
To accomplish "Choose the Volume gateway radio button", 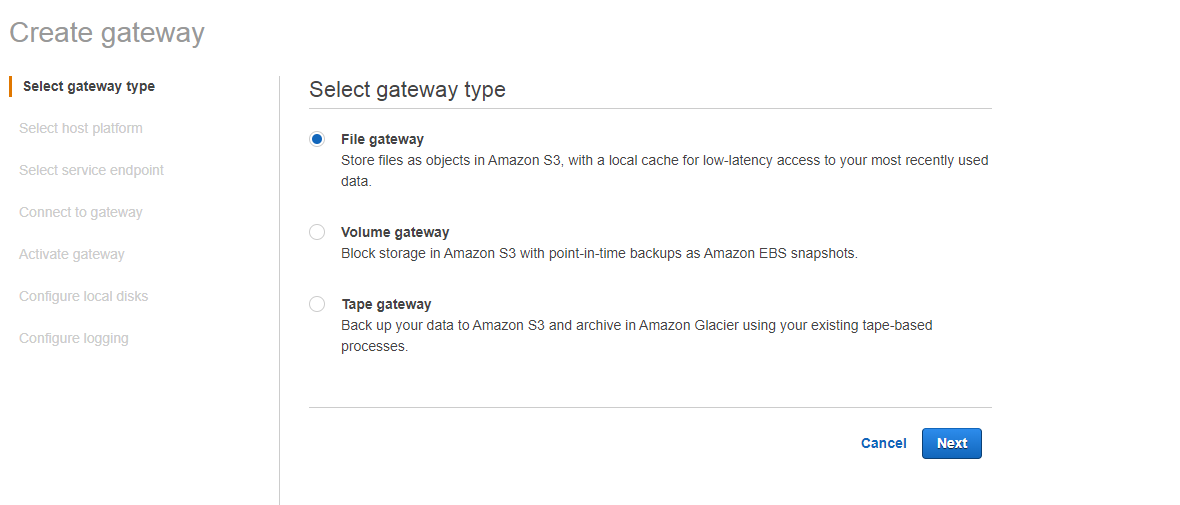I will [317, 232].
